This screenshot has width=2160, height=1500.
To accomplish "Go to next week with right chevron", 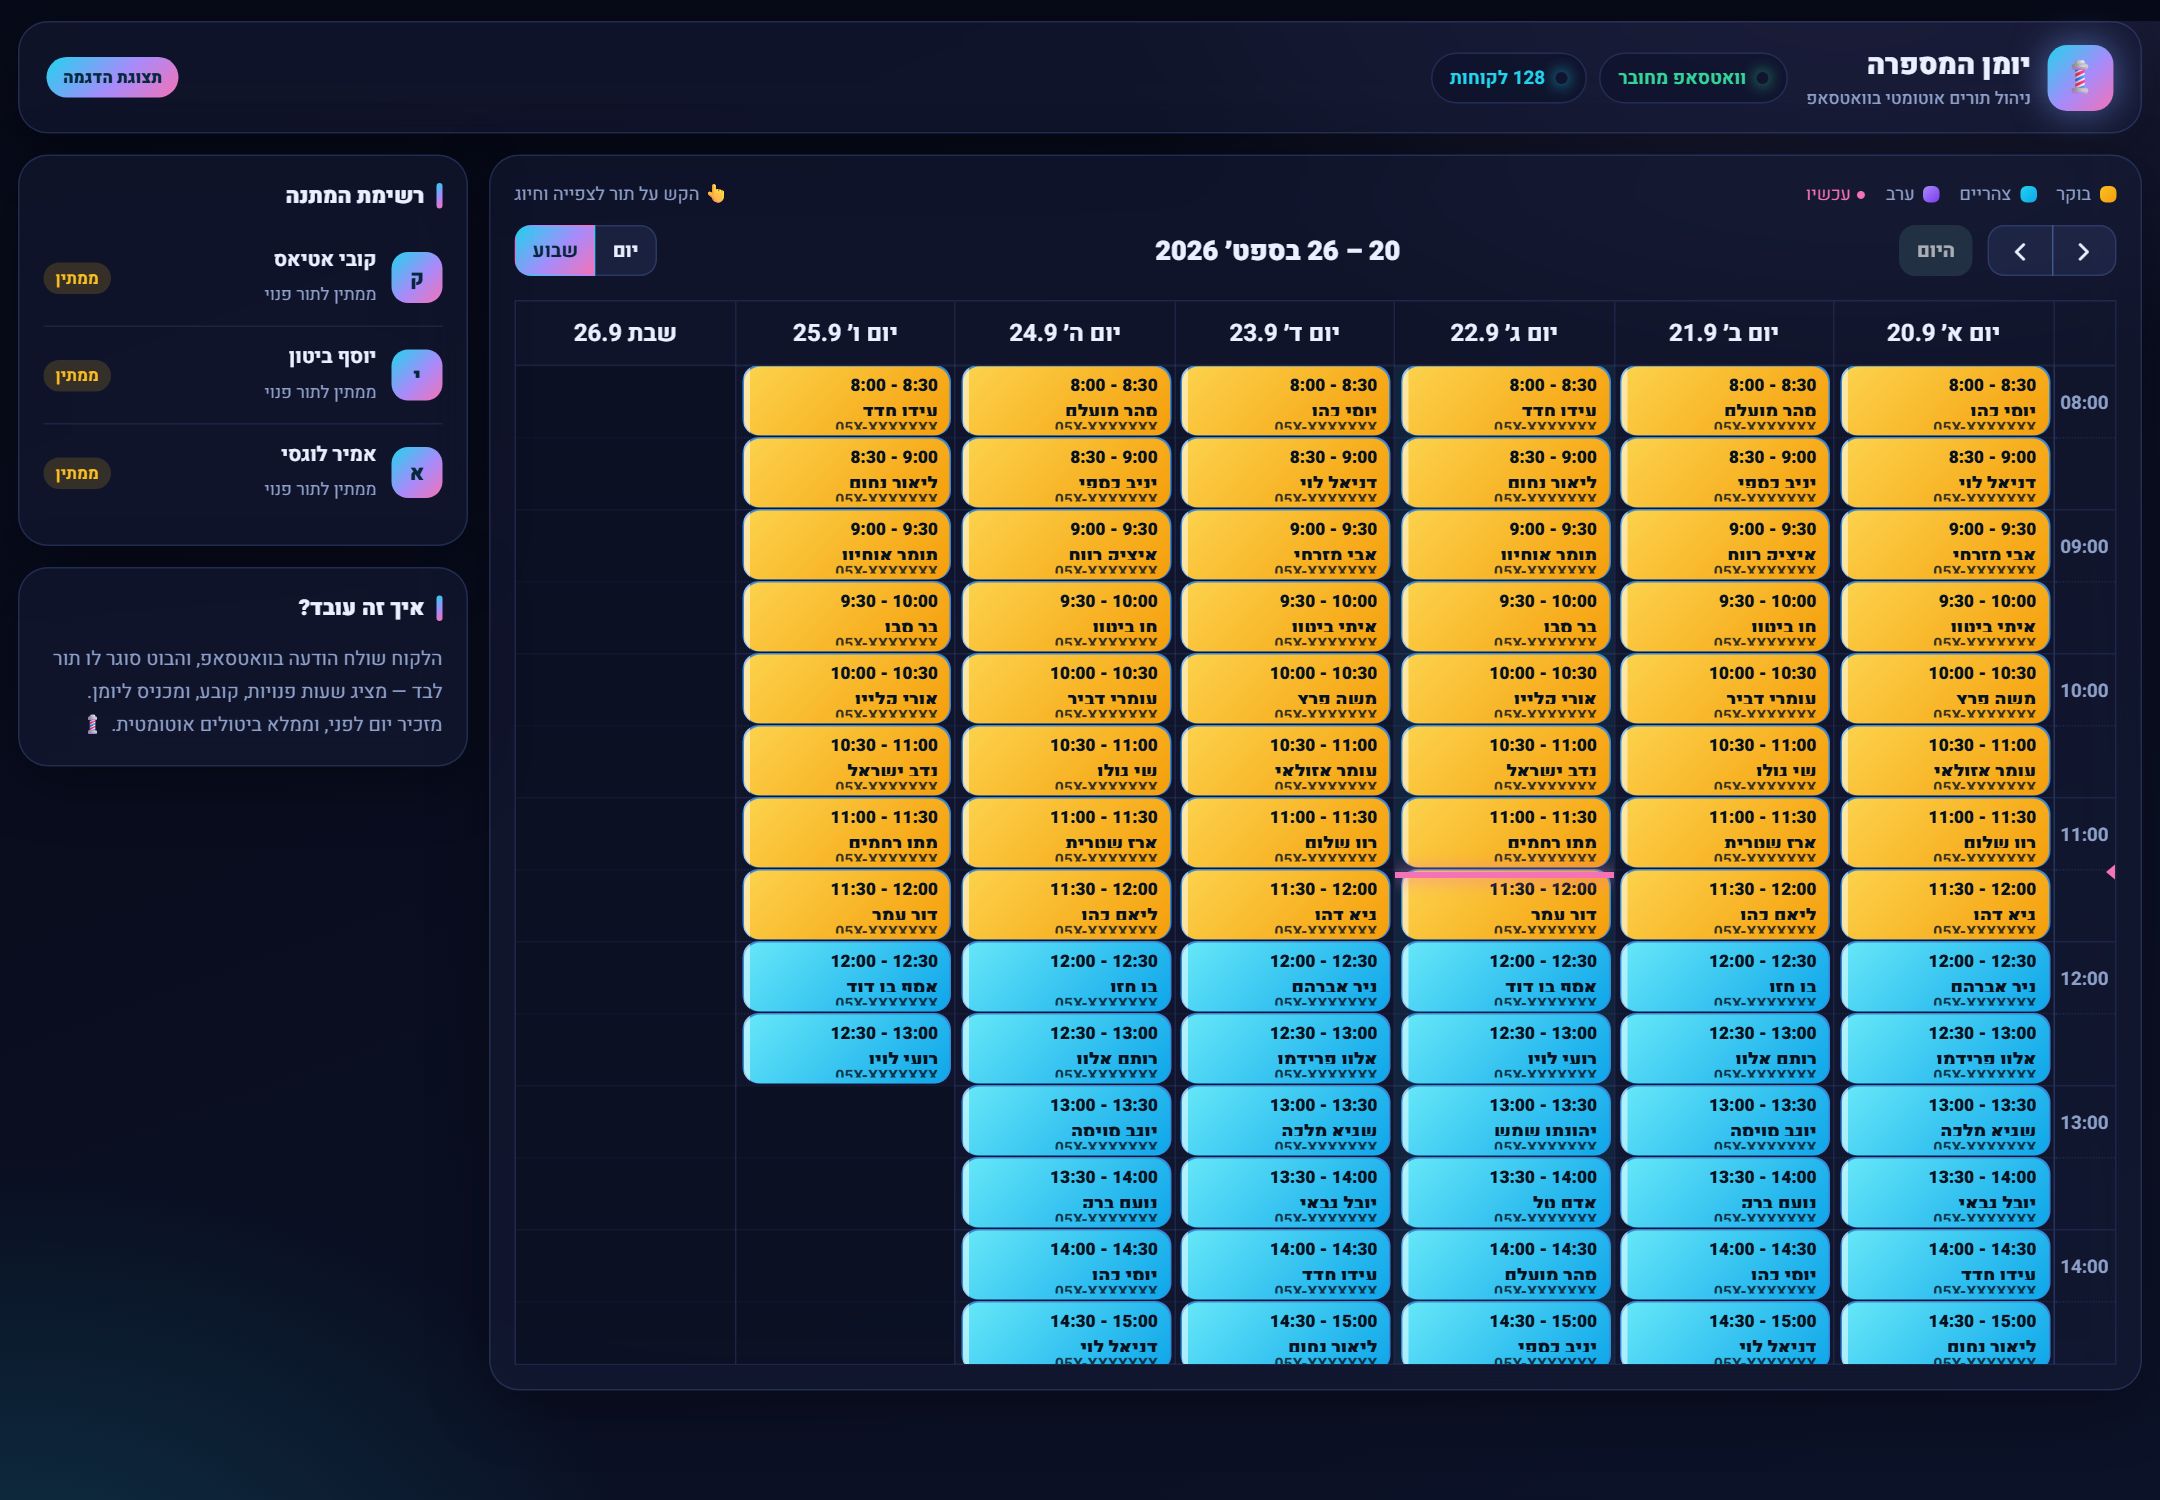I will pyautogui.click(x=2084, y=251).
